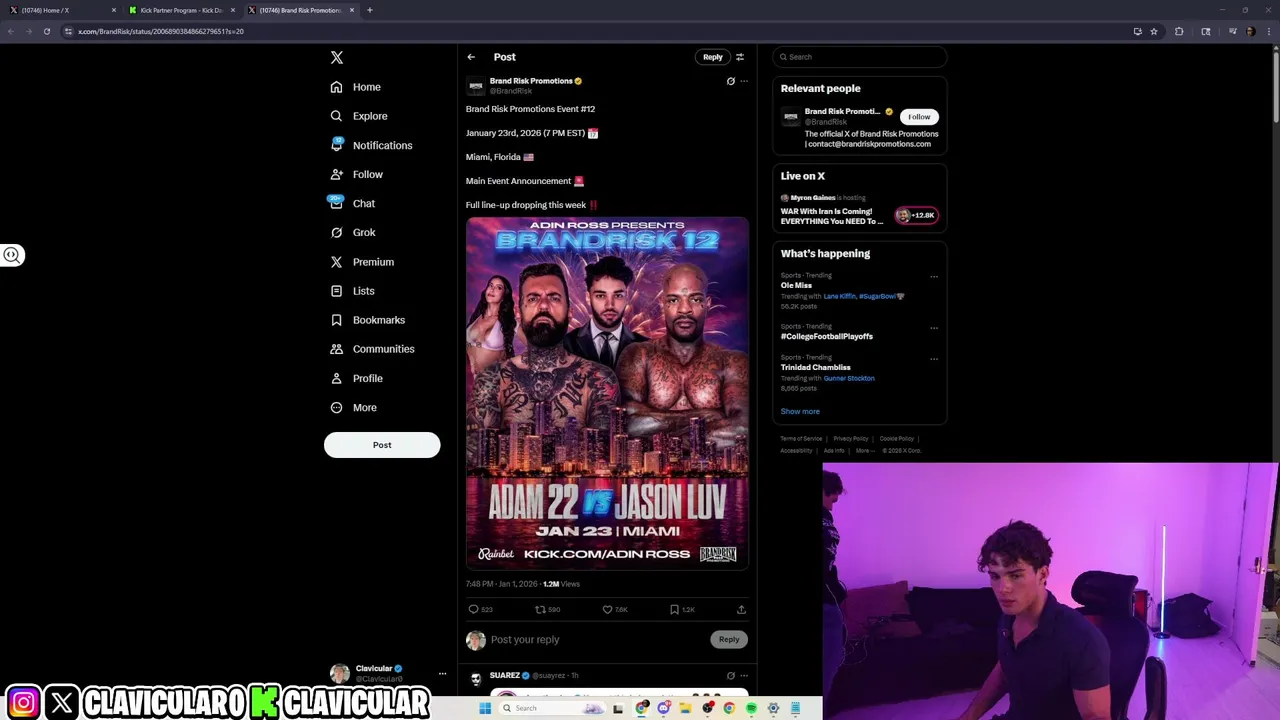Open the BrandRisk 12 event poster image

(607, 393)
